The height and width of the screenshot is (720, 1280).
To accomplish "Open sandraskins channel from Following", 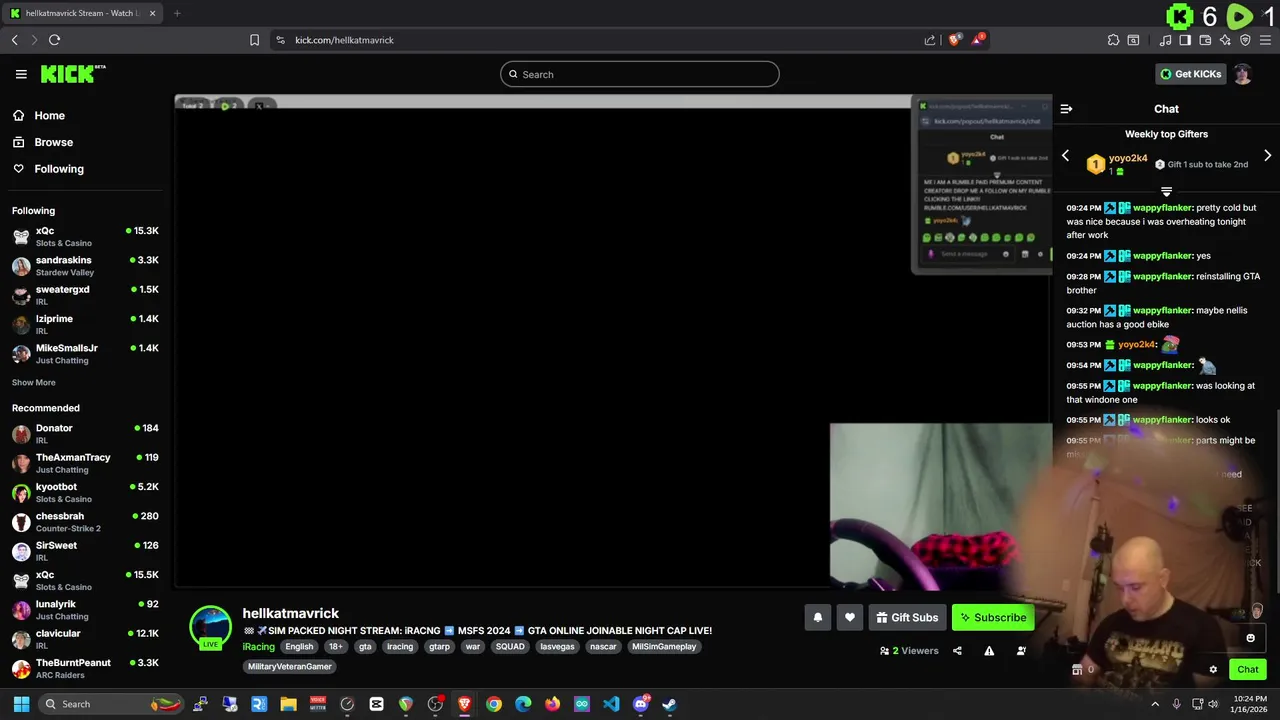I will [x=85, y=266].
